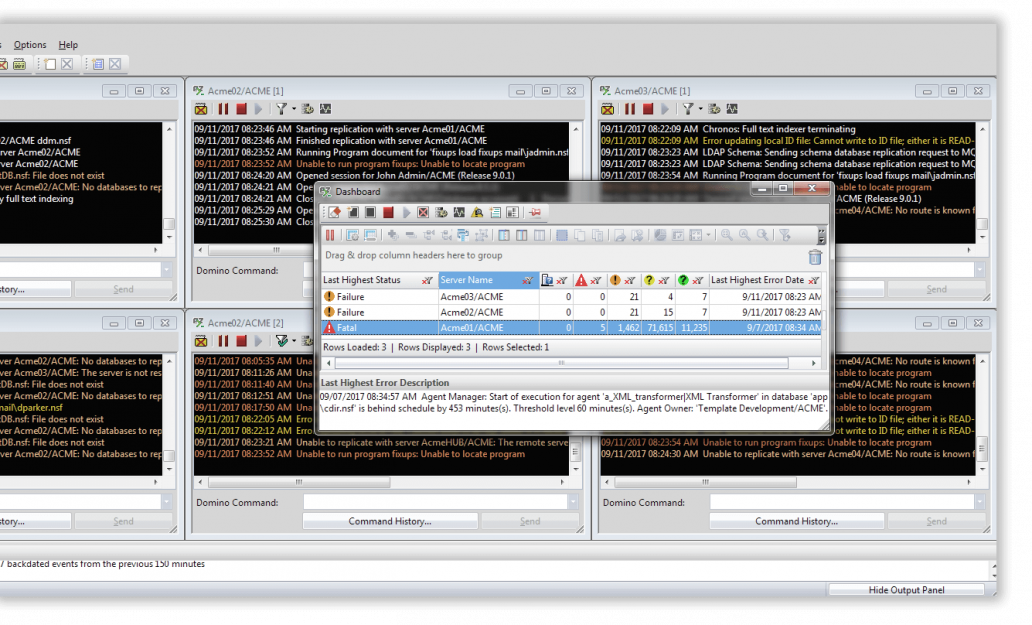This screenshot has width=1032, height=625.
Task: Click Dashboard grid zoom in magnifier
Action: click(726, 235)
